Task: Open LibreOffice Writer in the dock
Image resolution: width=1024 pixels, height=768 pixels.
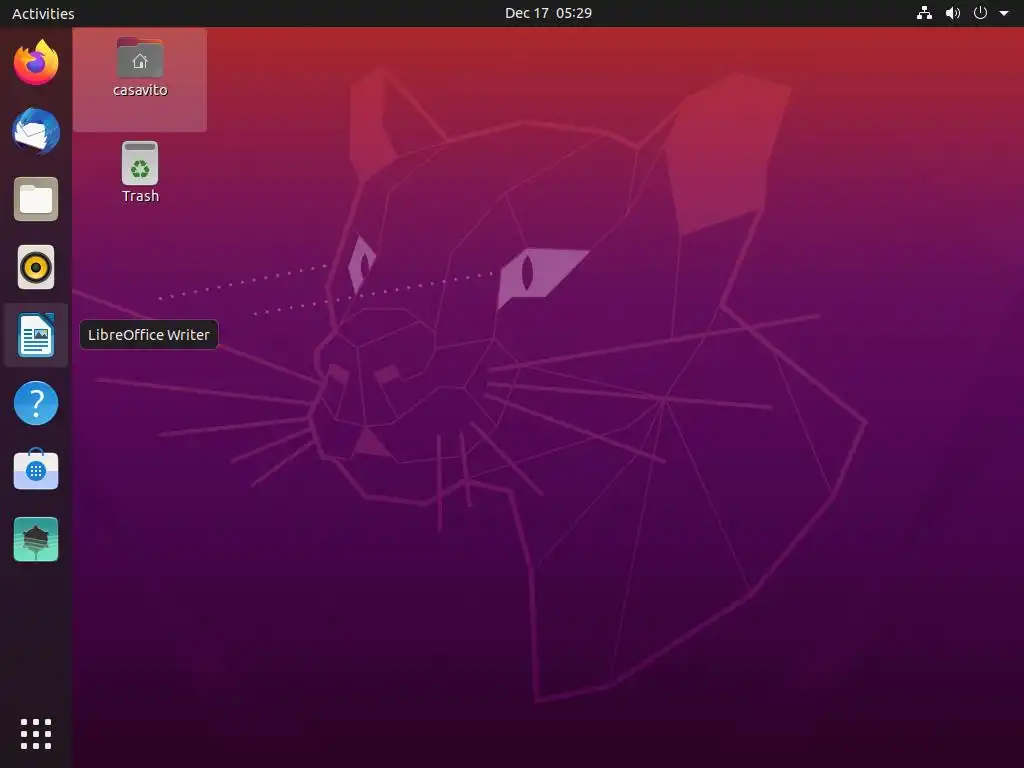Action: tap(36, 335)
